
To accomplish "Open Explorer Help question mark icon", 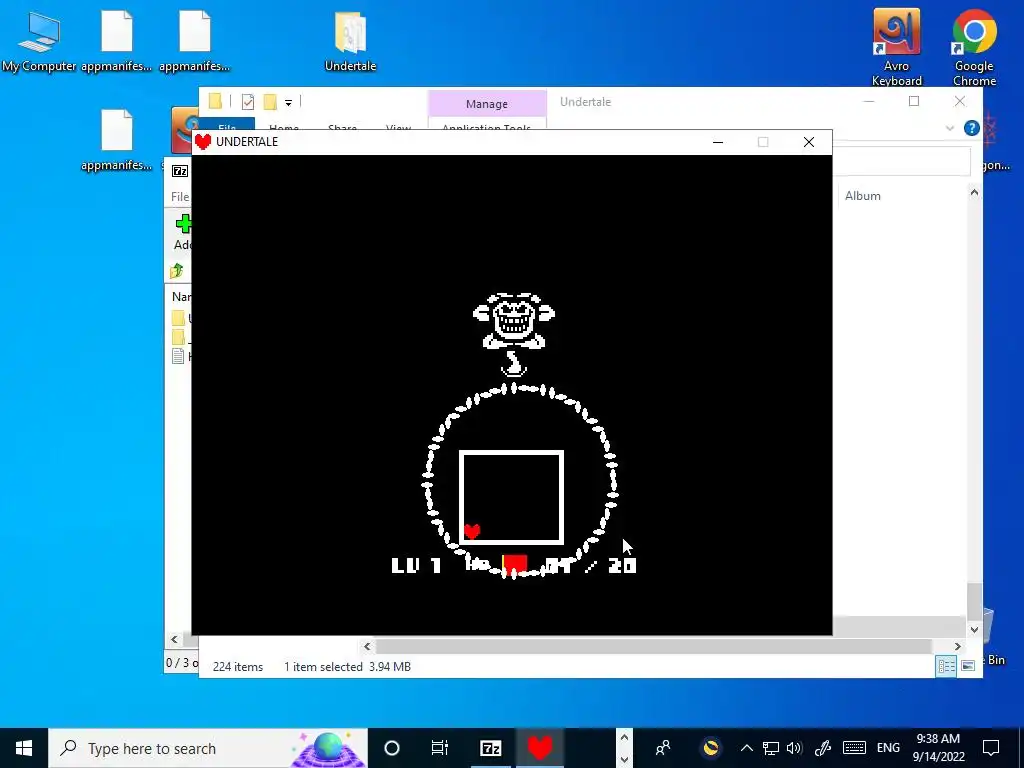I will click(x=972, y=128).
